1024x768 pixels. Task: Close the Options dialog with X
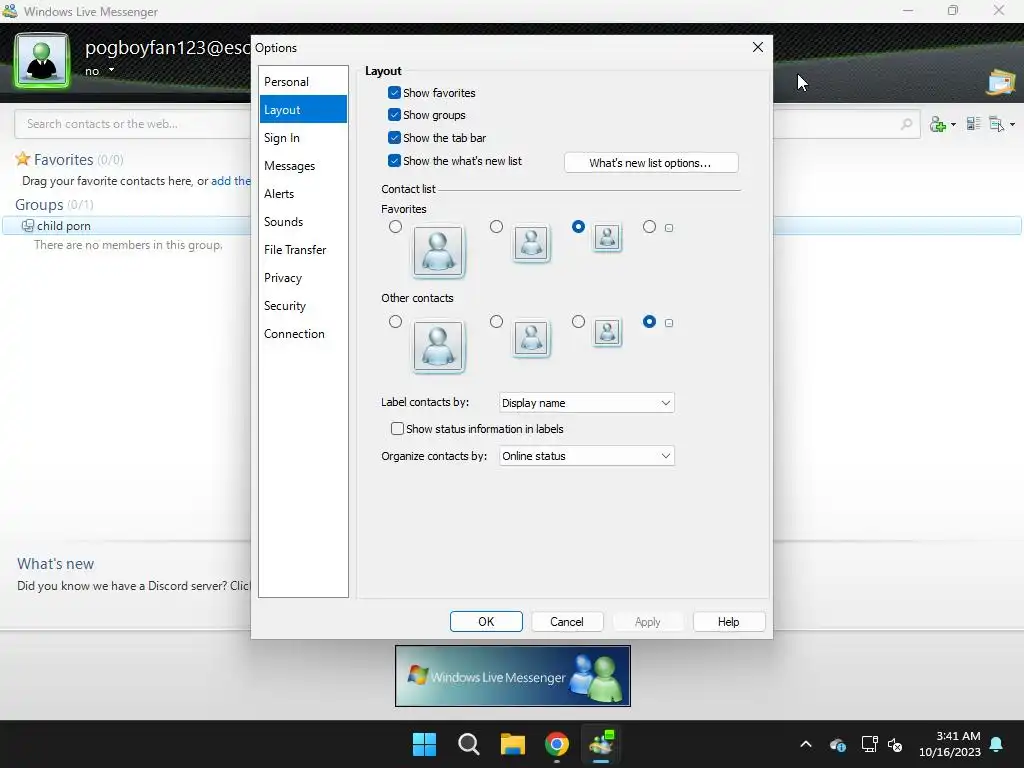[758, 47]
